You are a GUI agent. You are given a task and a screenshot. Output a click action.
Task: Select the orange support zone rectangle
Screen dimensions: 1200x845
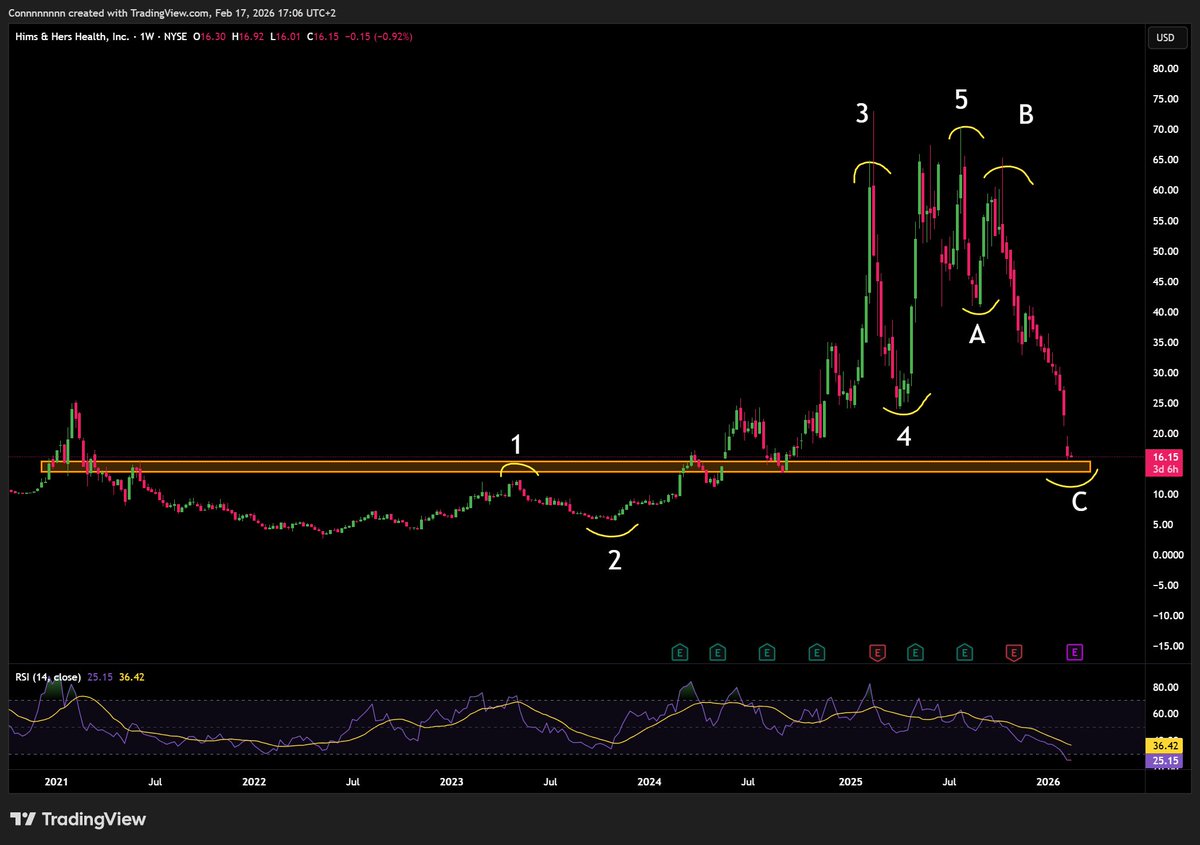[565, 467]
